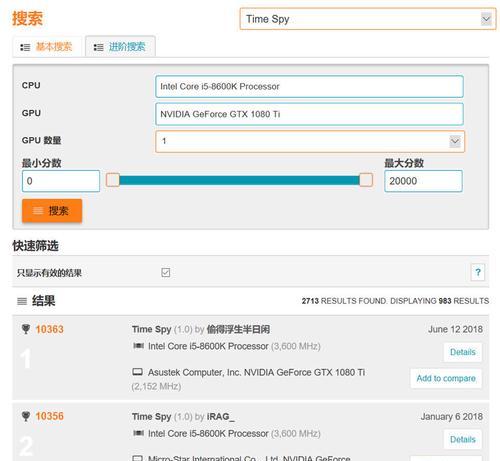500x461 pixels.
Task: Open the user 偷得浮生半日闲 profile
Action: [x=238, y=329]
